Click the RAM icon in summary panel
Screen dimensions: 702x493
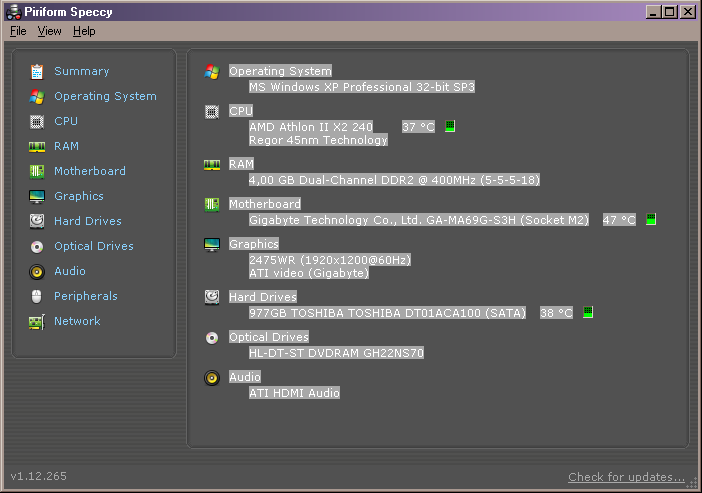click(x=212, y=165)
